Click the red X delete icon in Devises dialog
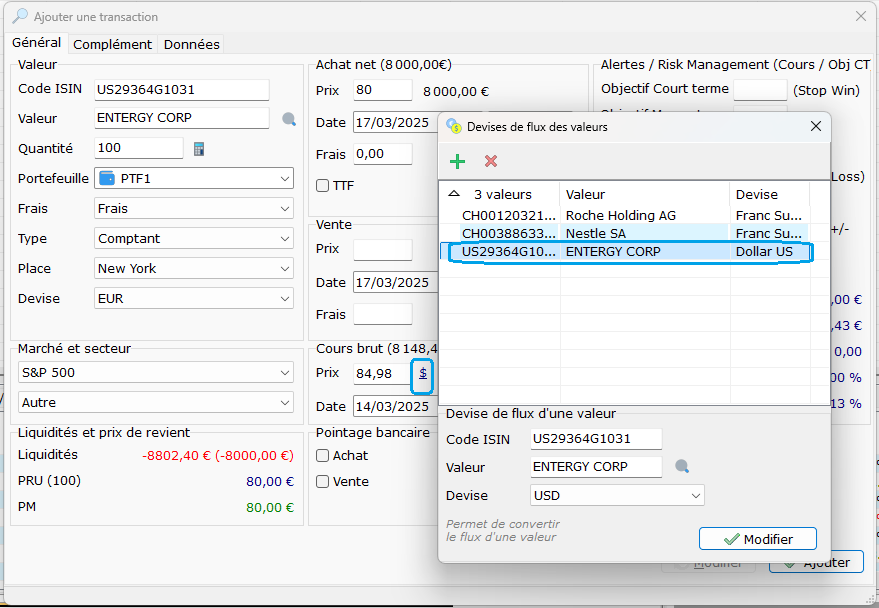 (491, 161)
